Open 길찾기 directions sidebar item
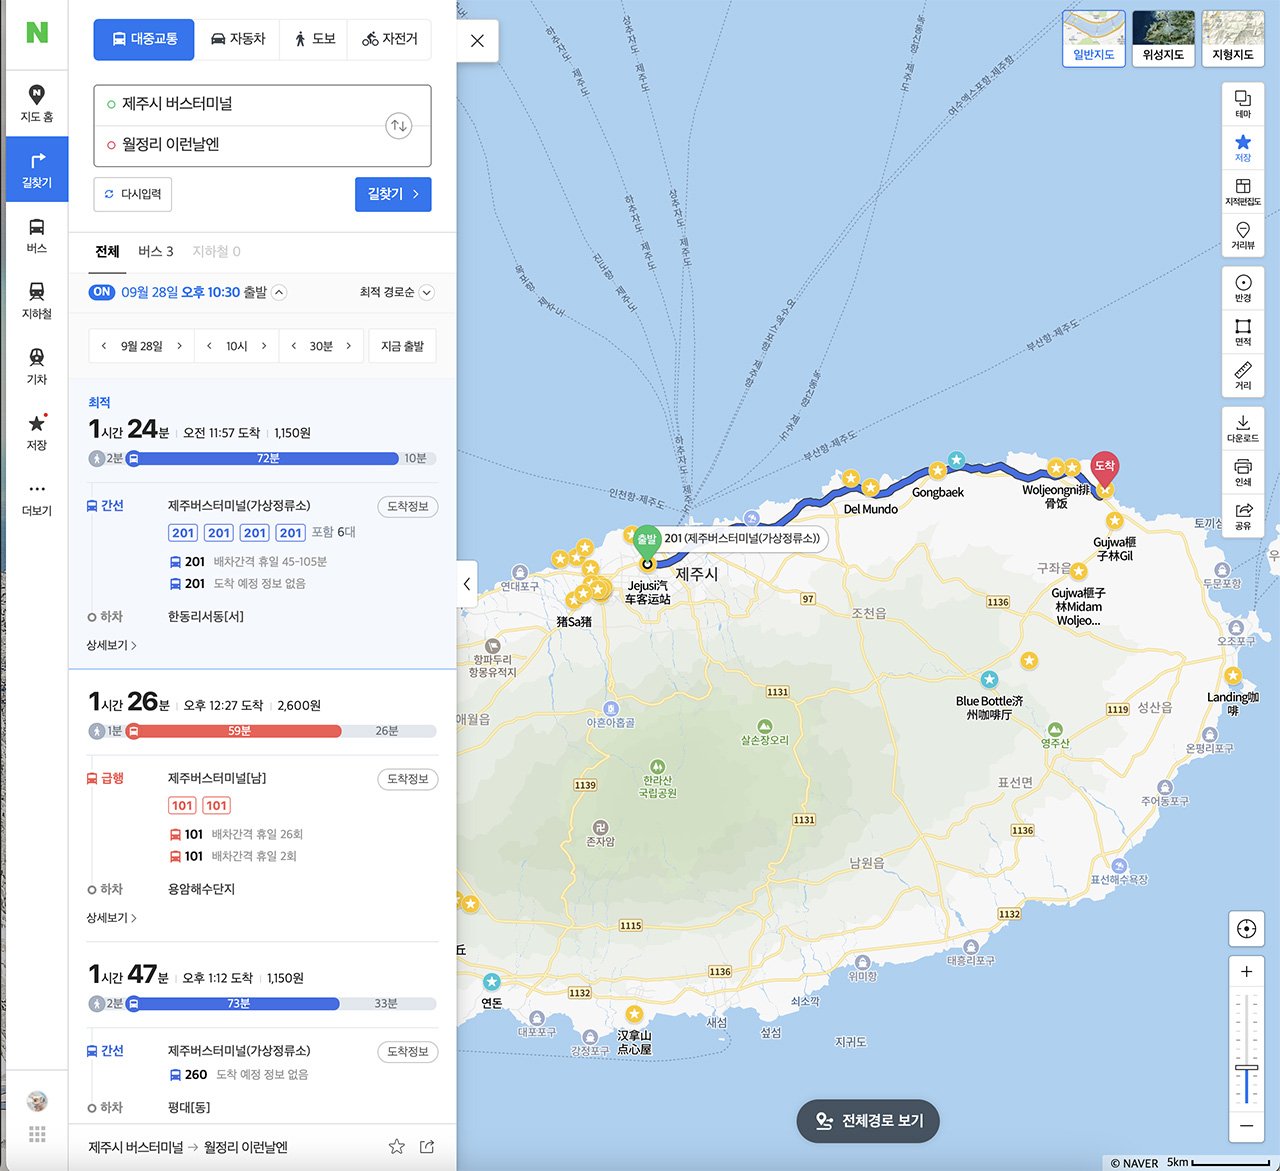The width and height of the screenshot is (1280, 1171). (37, 170)
